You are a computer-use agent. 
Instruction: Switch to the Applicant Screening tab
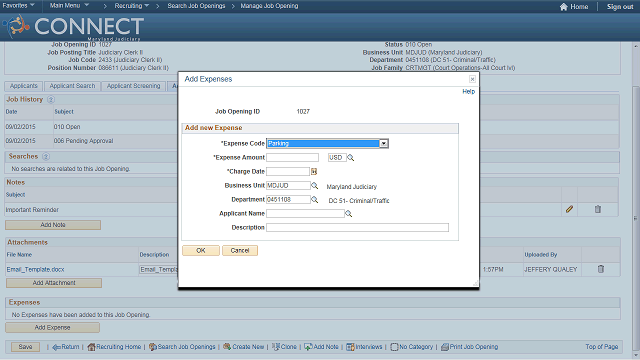coord(133,86)
